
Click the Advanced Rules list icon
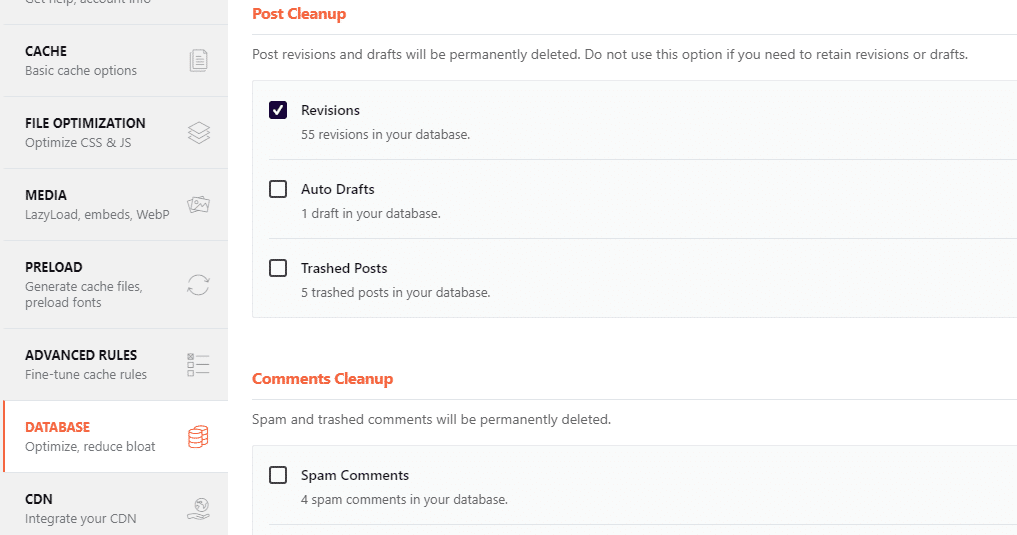tap(198, 365)
